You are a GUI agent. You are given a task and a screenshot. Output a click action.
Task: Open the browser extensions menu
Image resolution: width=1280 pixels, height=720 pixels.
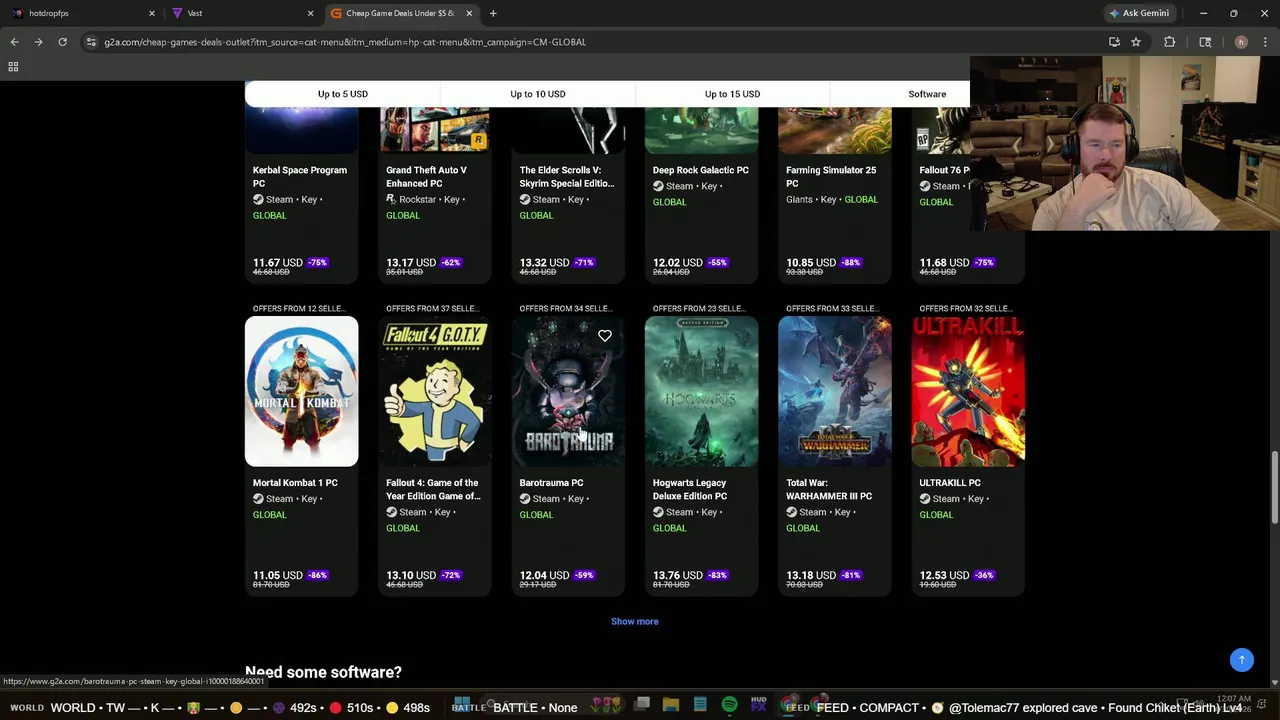coord(1169,42)
